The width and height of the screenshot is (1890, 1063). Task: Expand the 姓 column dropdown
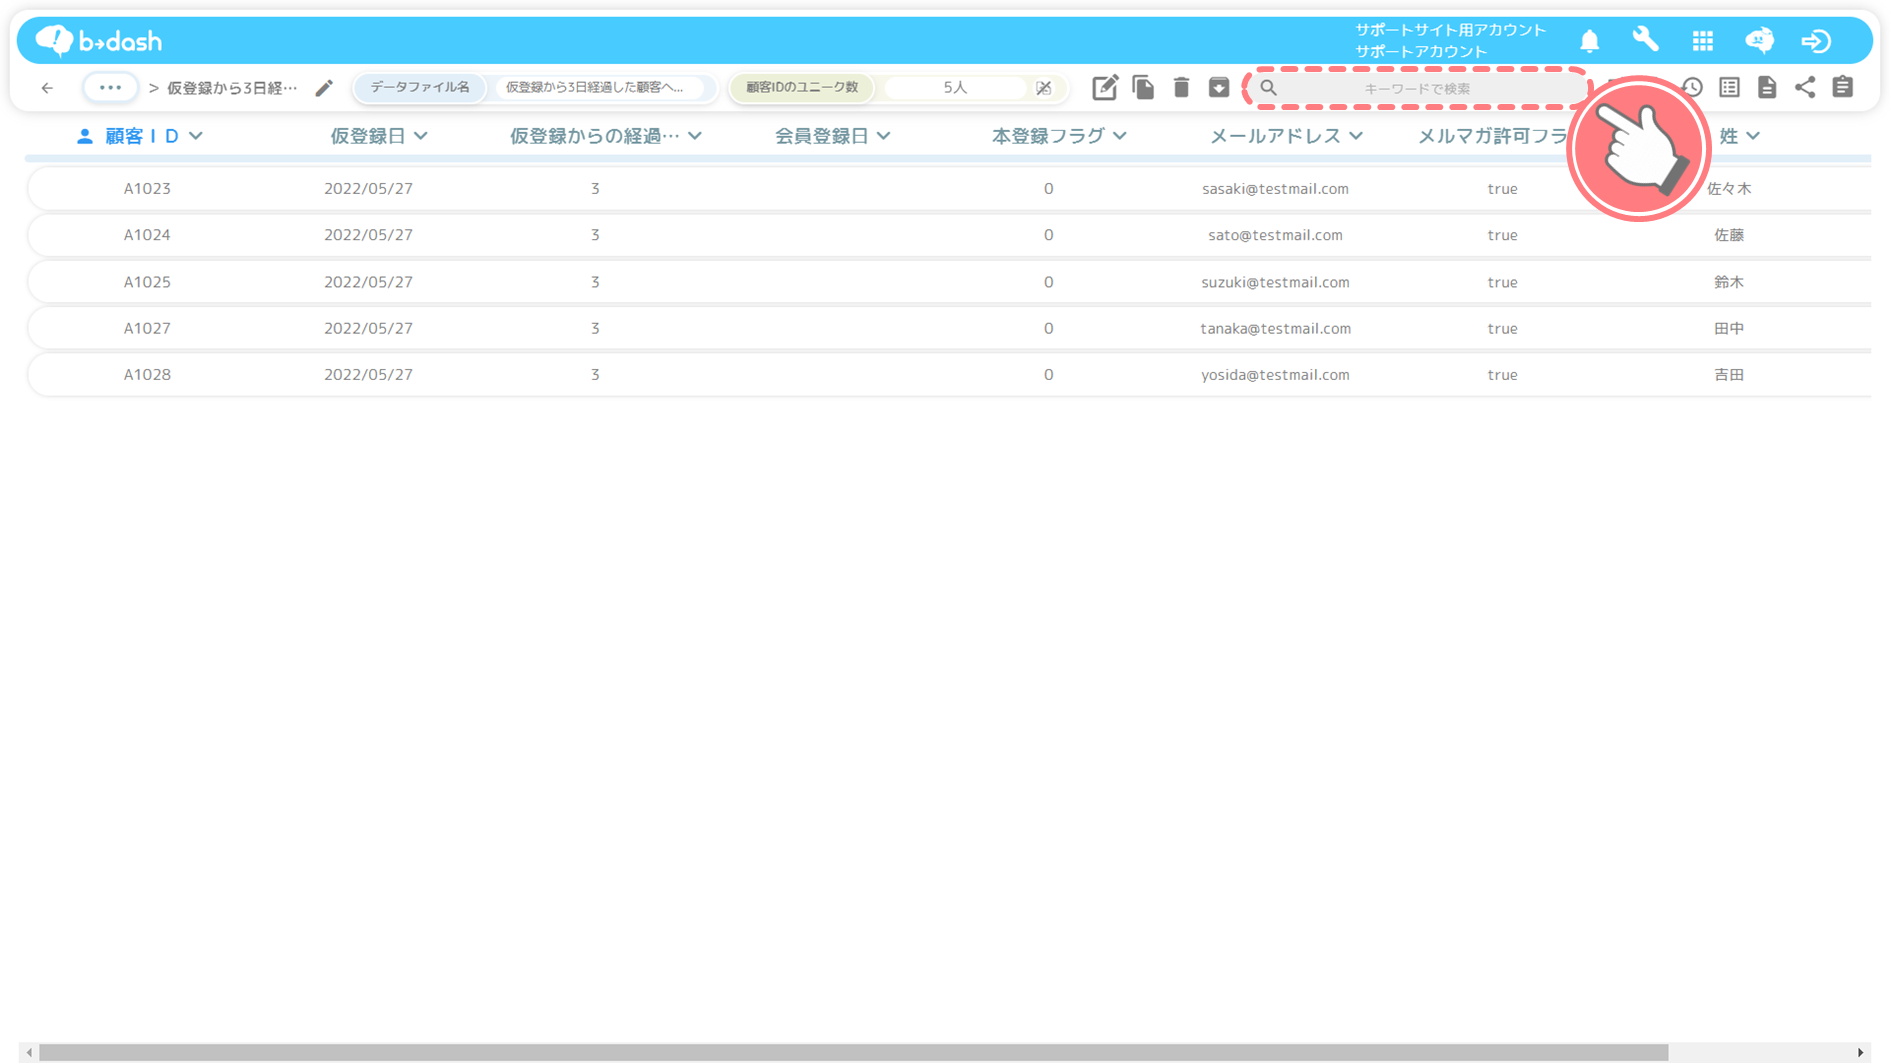click(x=1753, y=136)
